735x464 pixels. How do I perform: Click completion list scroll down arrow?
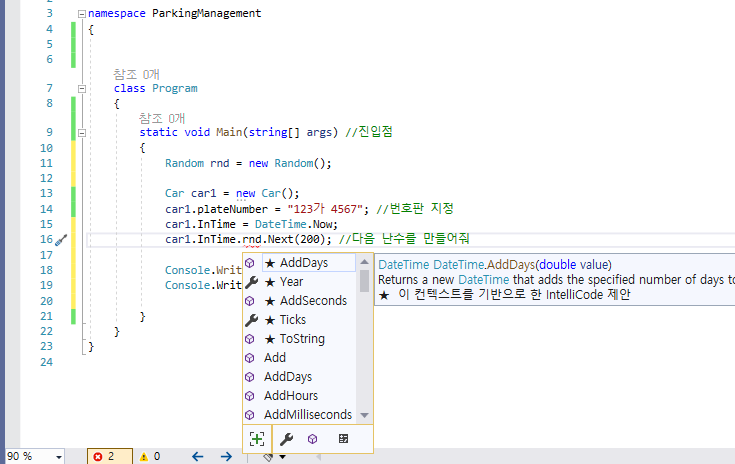pyautogui.click(x=364, y=416)
